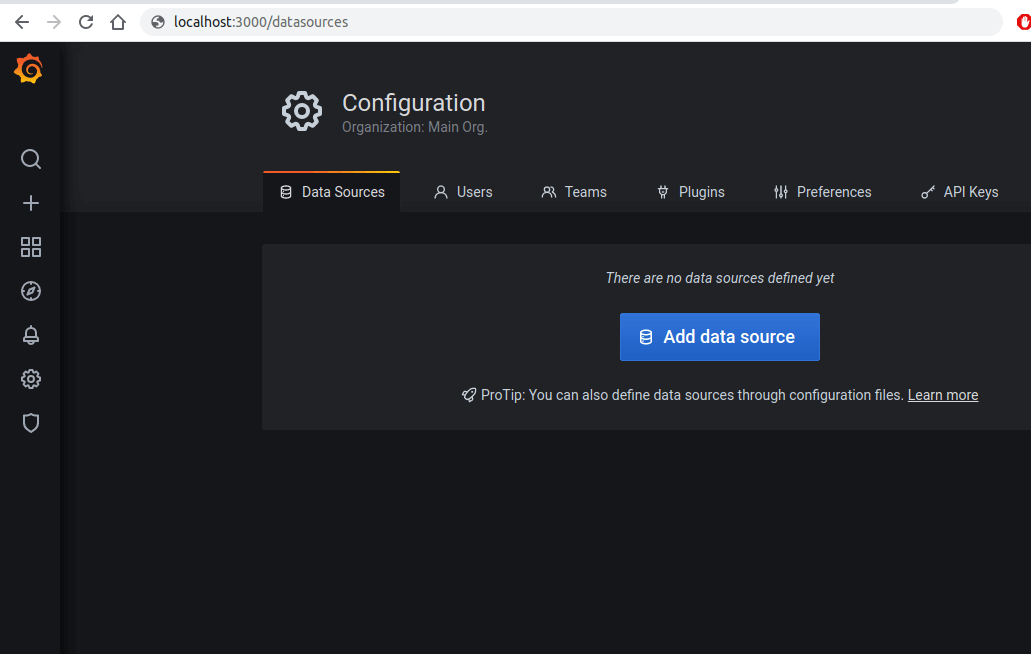Open the Alerting bell icon
1031x654 pixels.
(x=31, y=335)
